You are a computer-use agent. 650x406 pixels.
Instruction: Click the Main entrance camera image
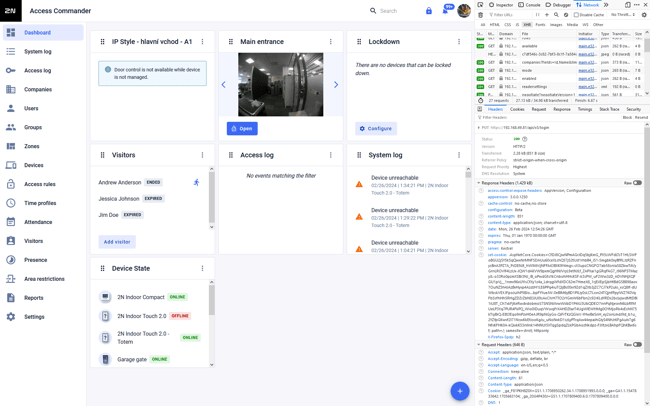coord(281,85)
